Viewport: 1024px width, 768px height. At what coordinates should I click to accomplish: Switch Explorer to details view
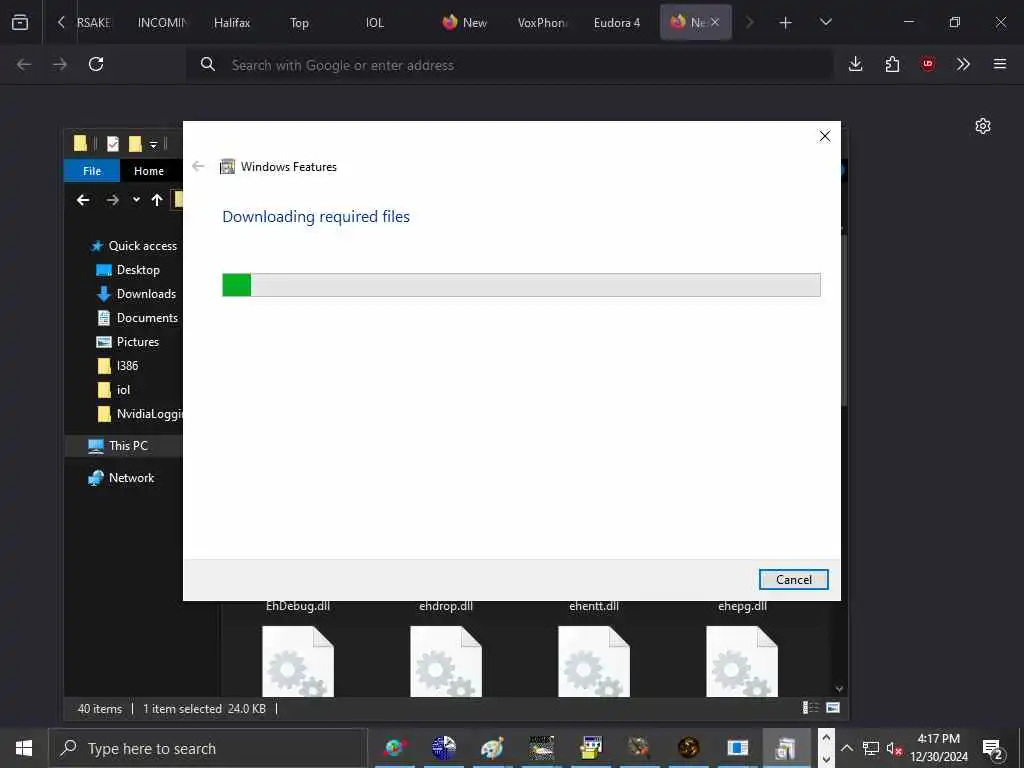pos(810,708)
